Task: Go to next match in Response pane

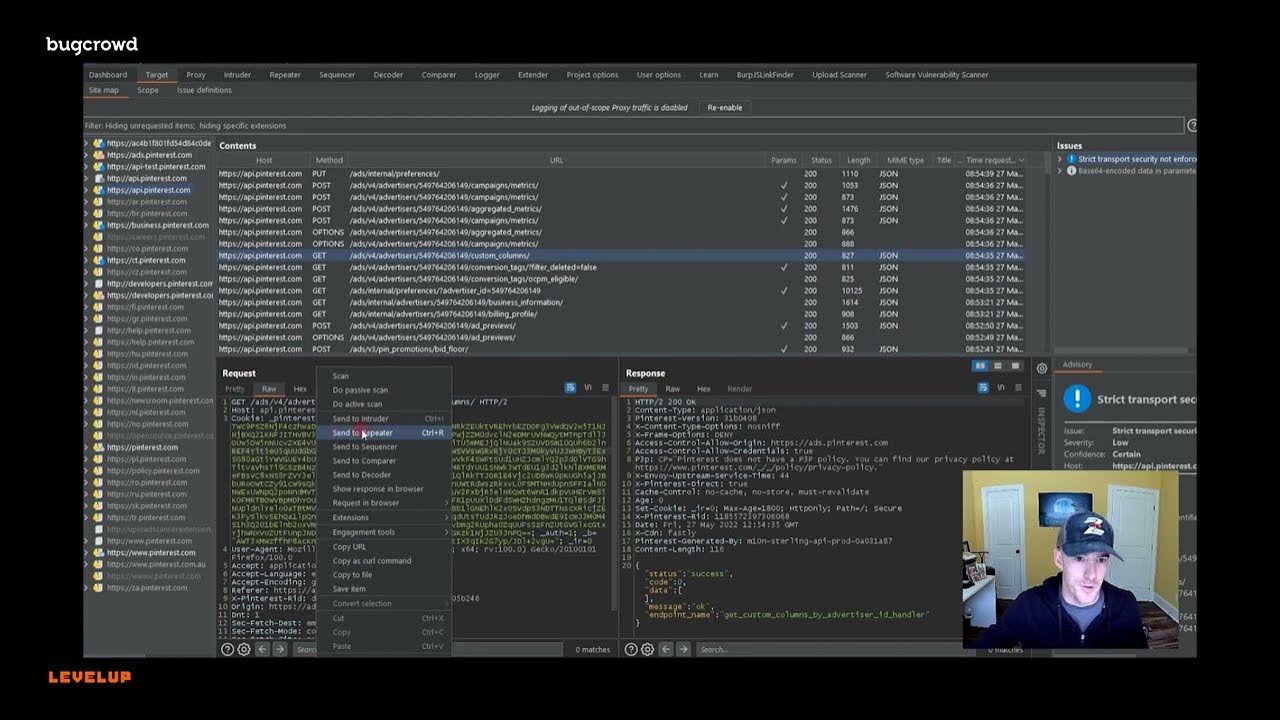Action: tap(683, 650)
